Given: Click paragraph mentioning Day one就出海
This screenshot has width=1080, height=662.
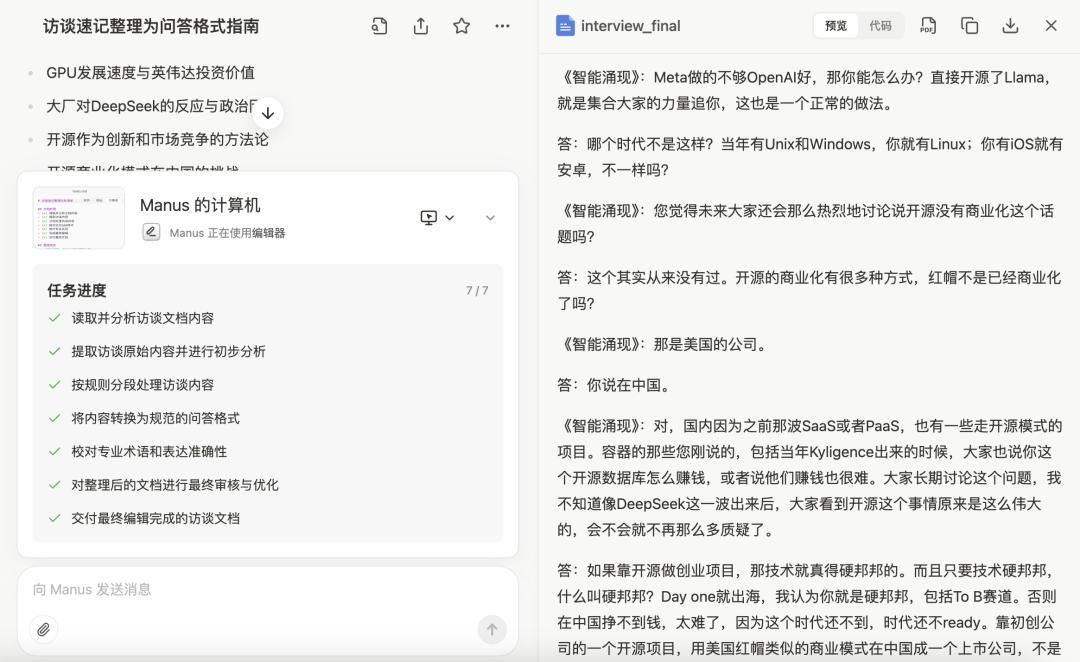Looking at the screenshot, I should 807,610.
